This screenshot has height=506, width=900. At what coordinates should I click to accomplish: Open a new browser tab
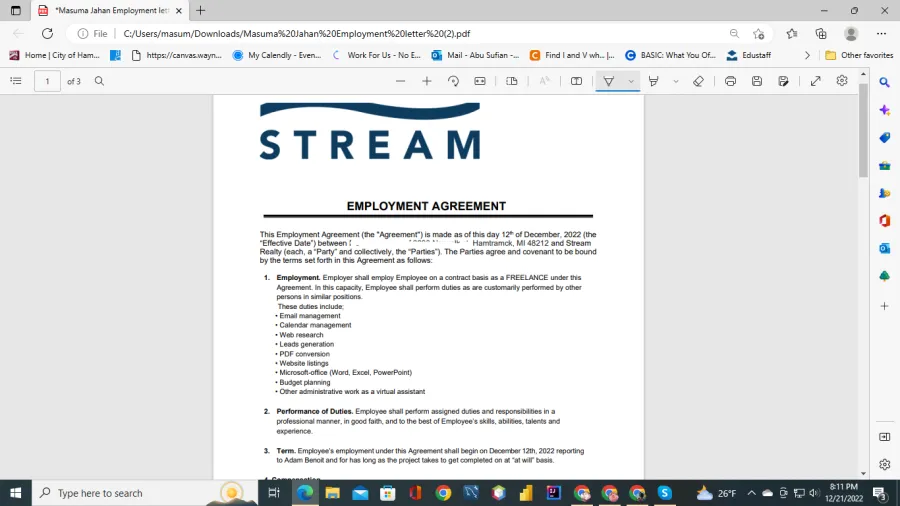click(200, 10)
